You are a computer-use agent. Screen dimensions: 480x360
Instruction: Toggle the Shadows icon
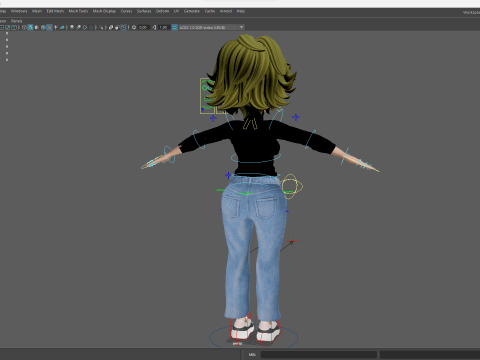[62, 27]
